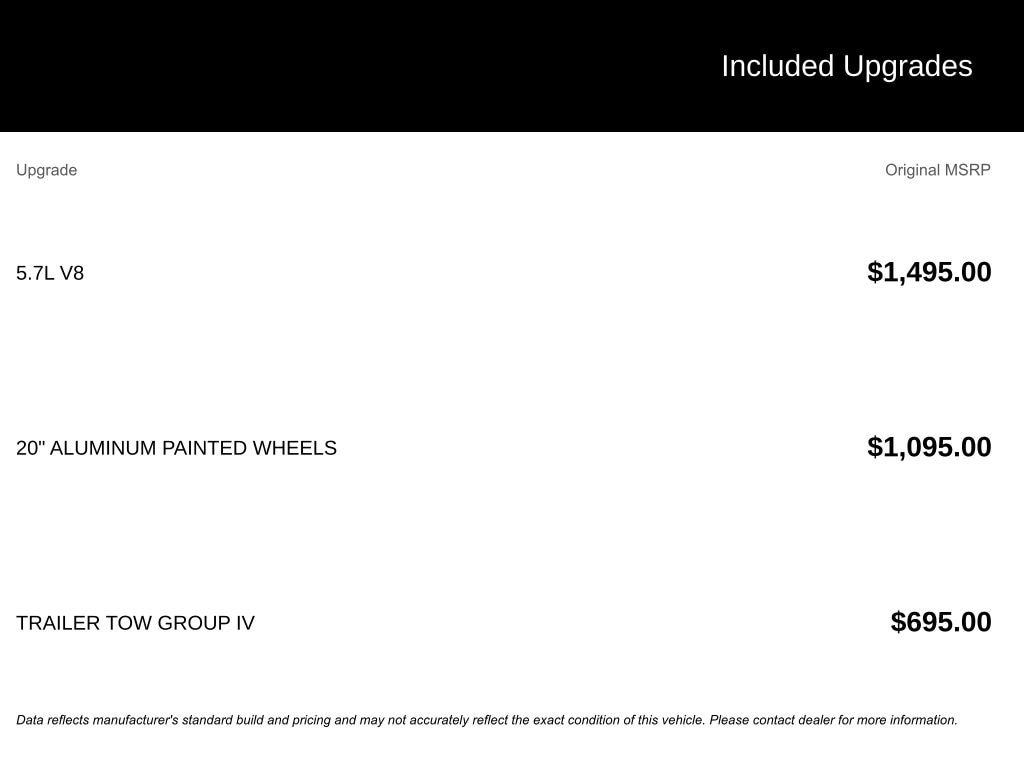Click the Original MSRP column header
1024x768 pixels.
[937, 170]
